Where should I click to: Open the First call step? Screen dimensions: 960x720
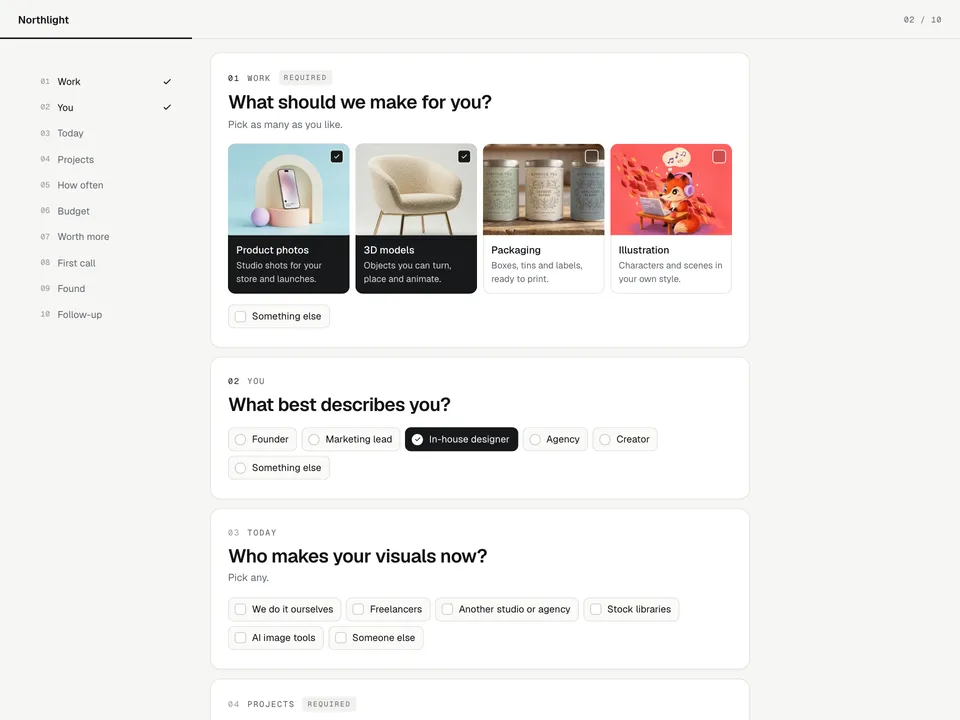click(x=105, y=263)
